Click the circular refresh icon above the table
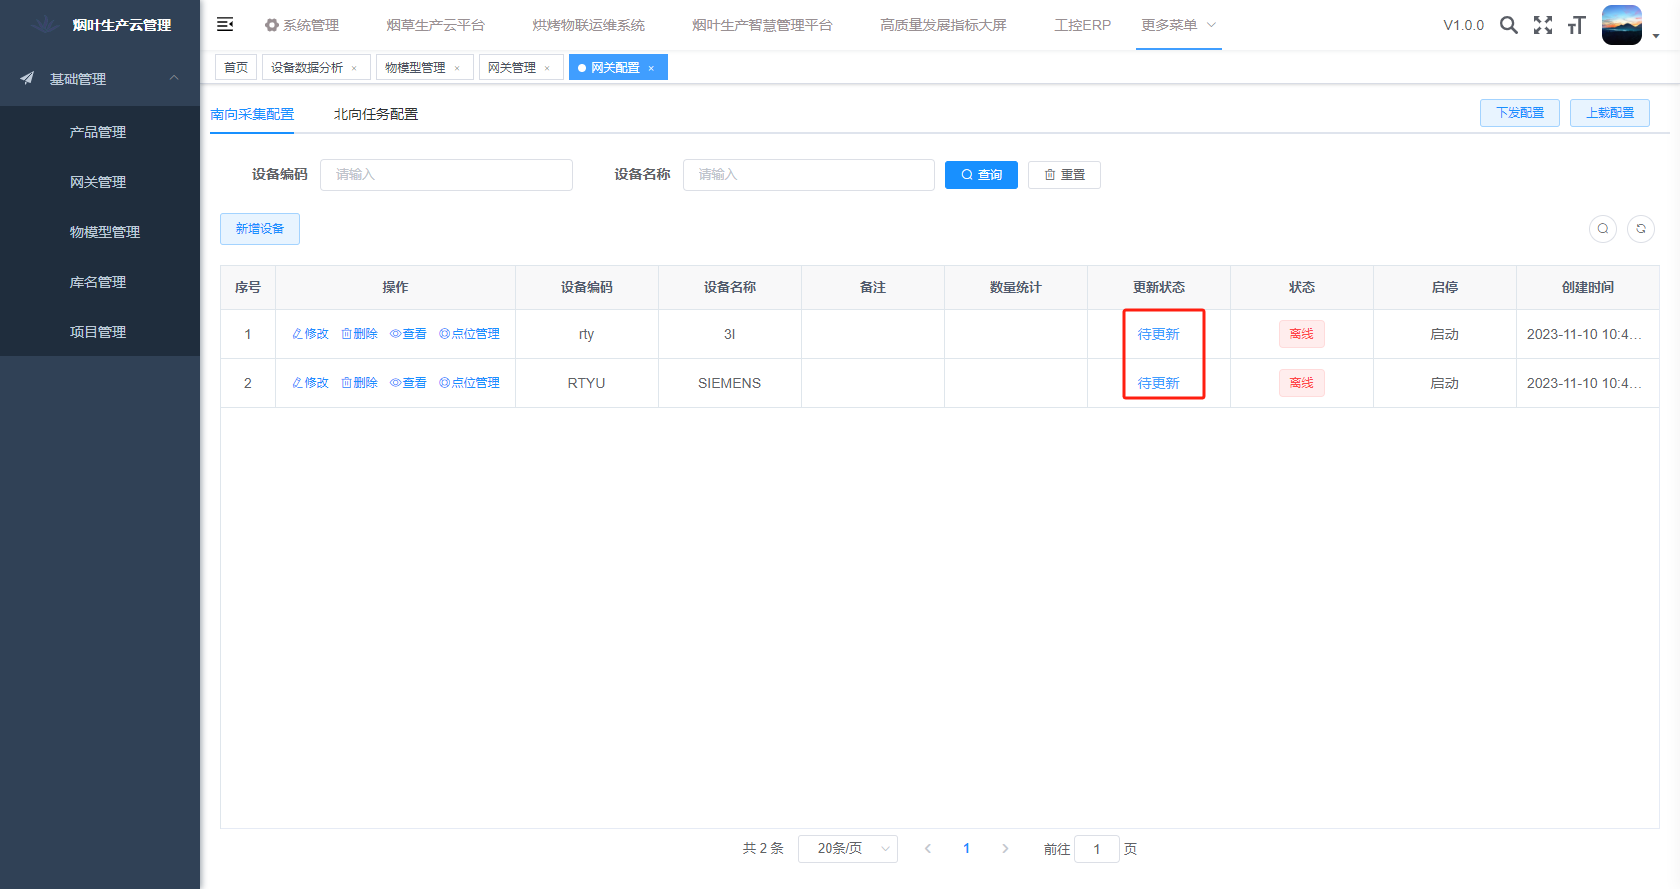 pos(1640,229)
